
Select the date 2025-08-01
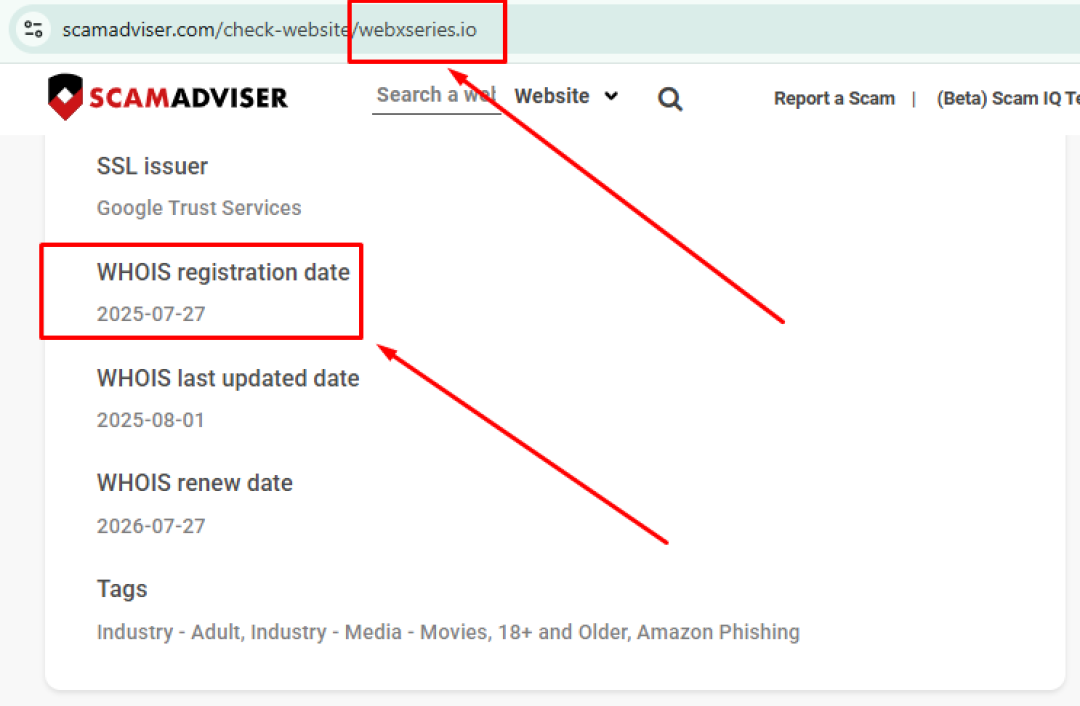click(x=151, y=420)
